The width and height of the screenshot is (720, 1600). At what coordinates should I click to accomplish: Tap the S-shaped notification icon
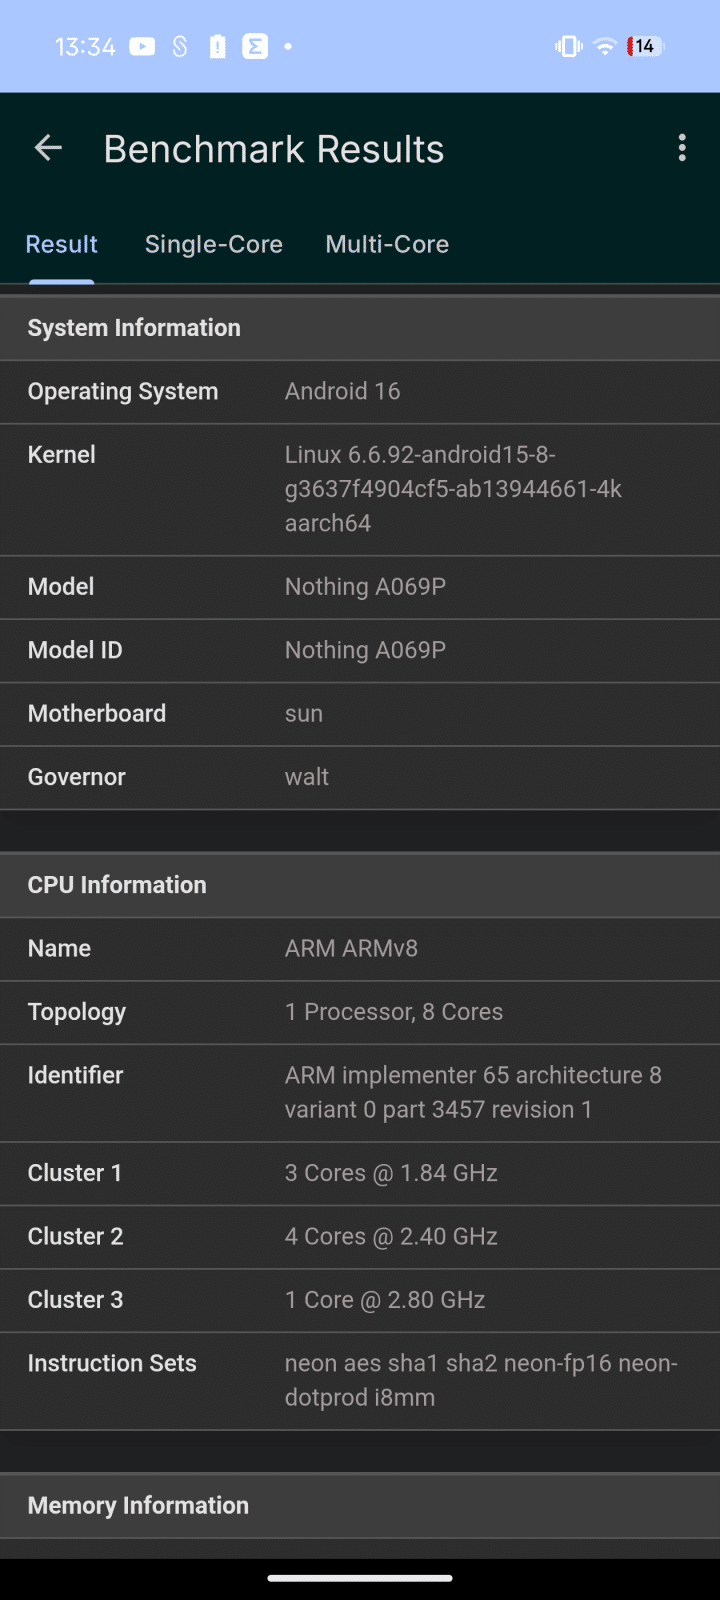coord(180,46)
